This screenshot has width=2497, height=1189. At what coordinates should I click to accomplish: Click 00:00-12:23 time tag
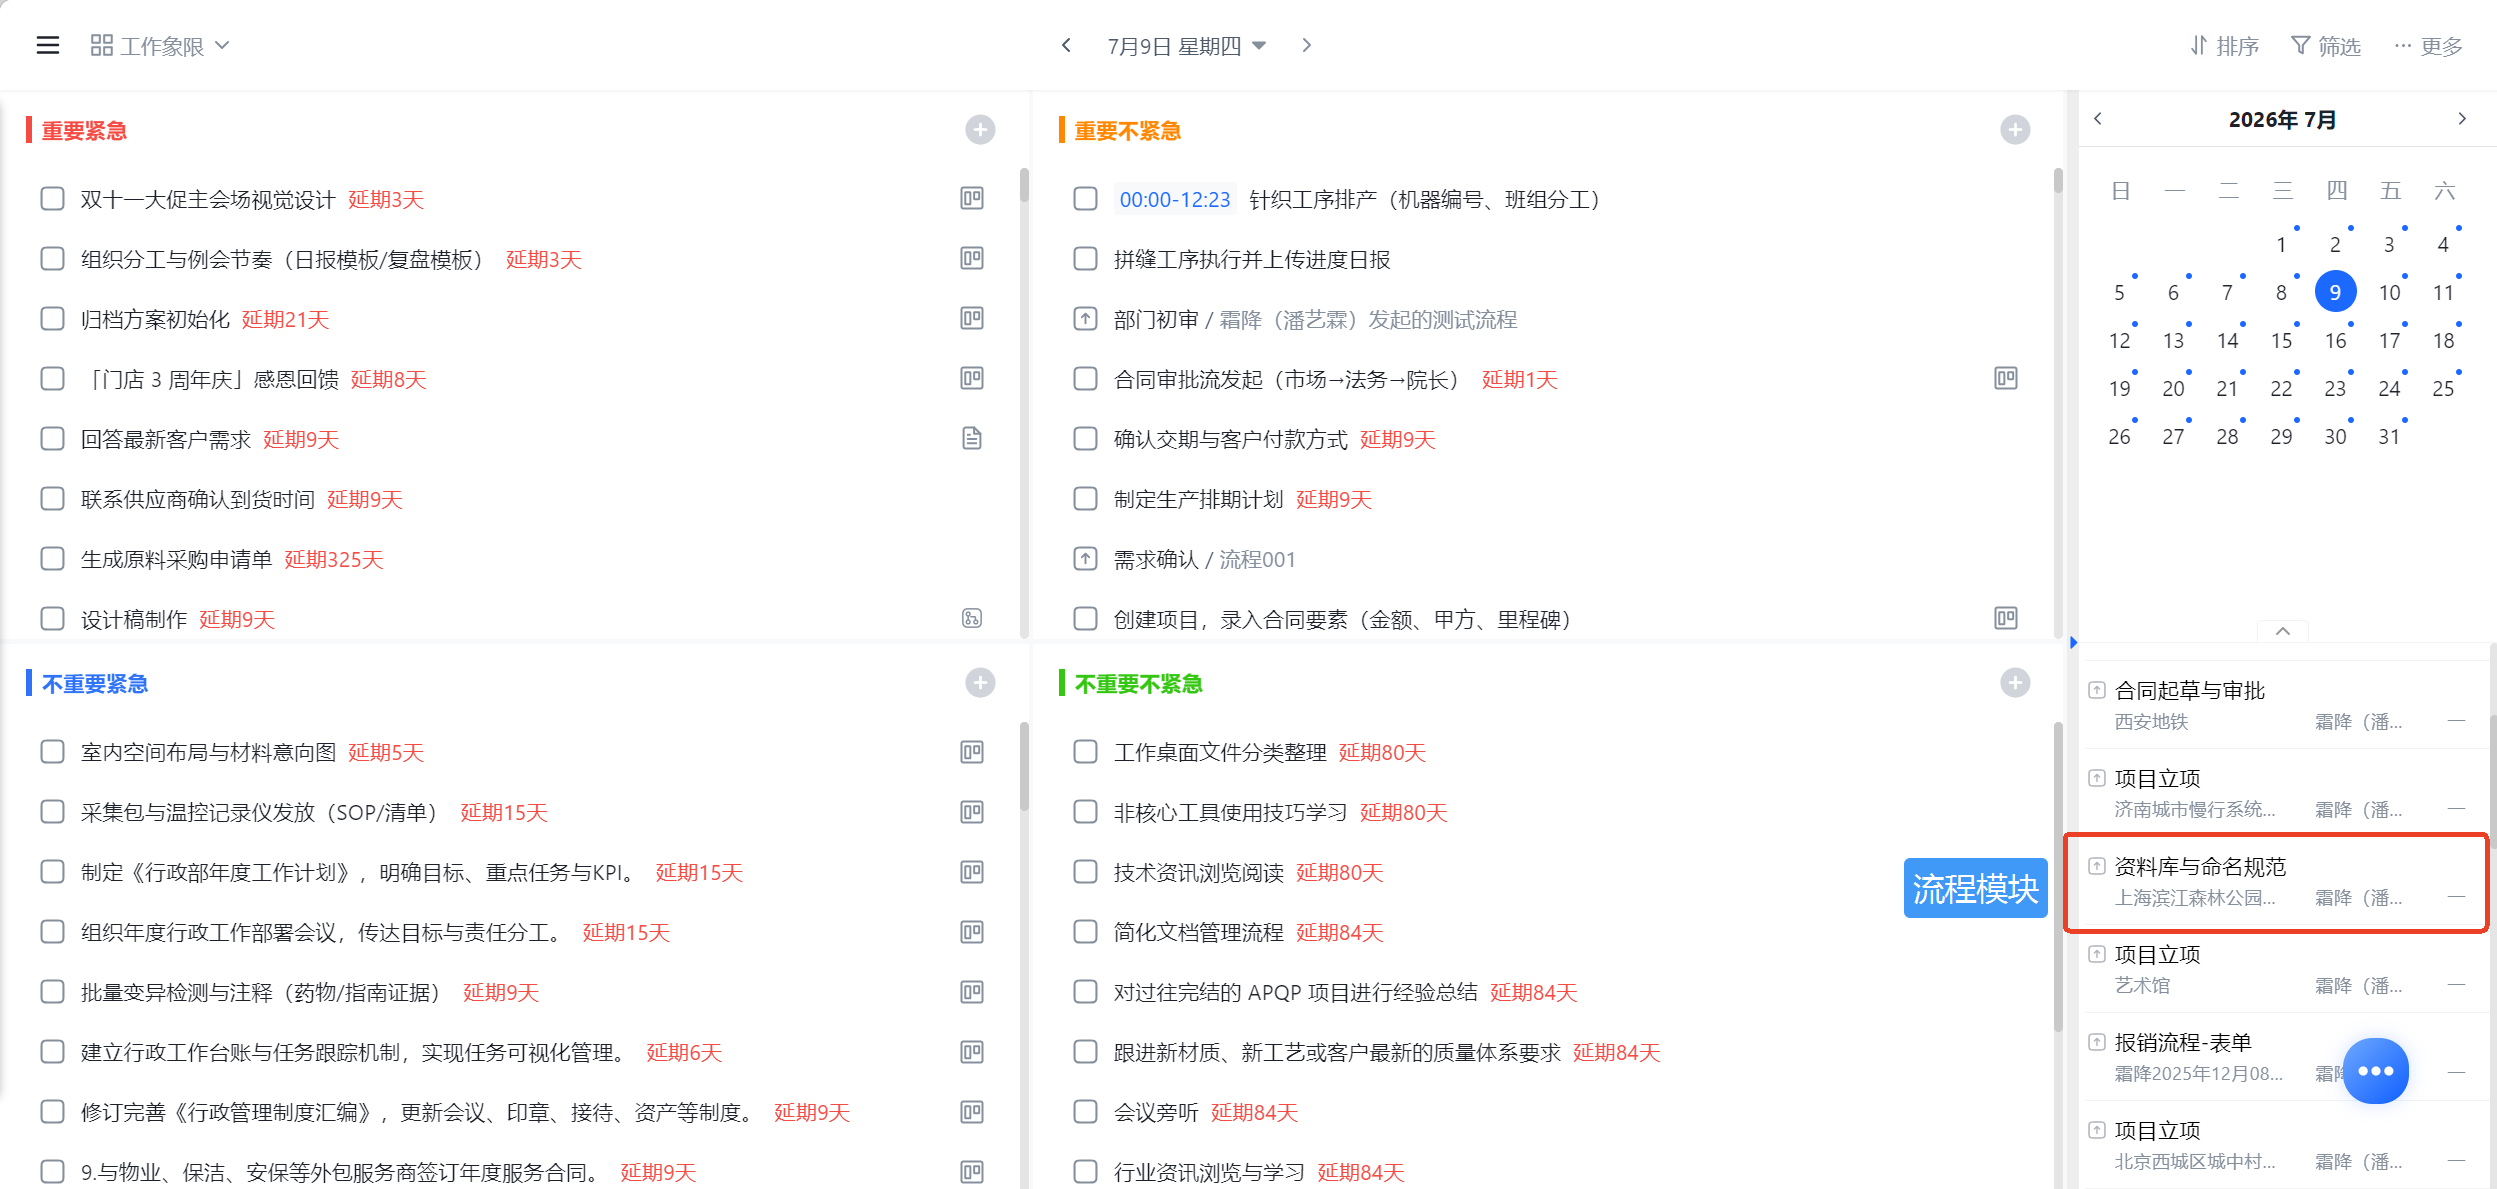(x=1175, y=199)
